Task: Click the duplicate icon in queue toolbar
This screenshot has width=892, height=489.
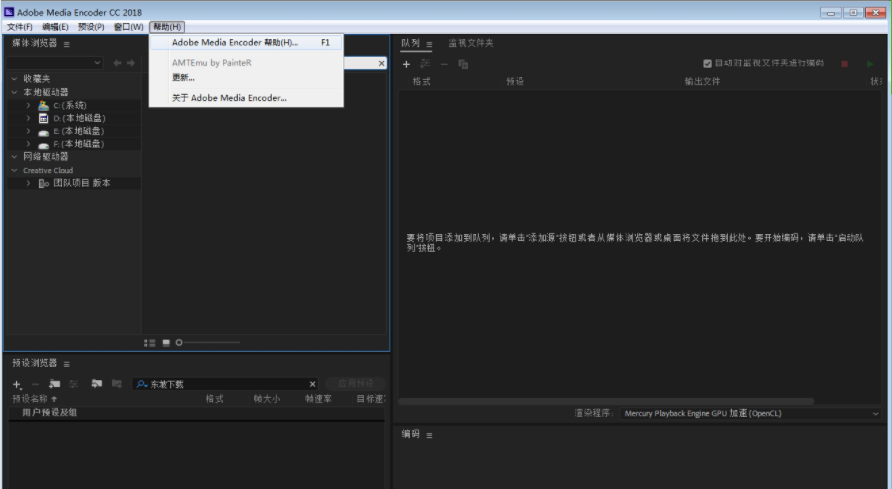Action: point(463,64)
